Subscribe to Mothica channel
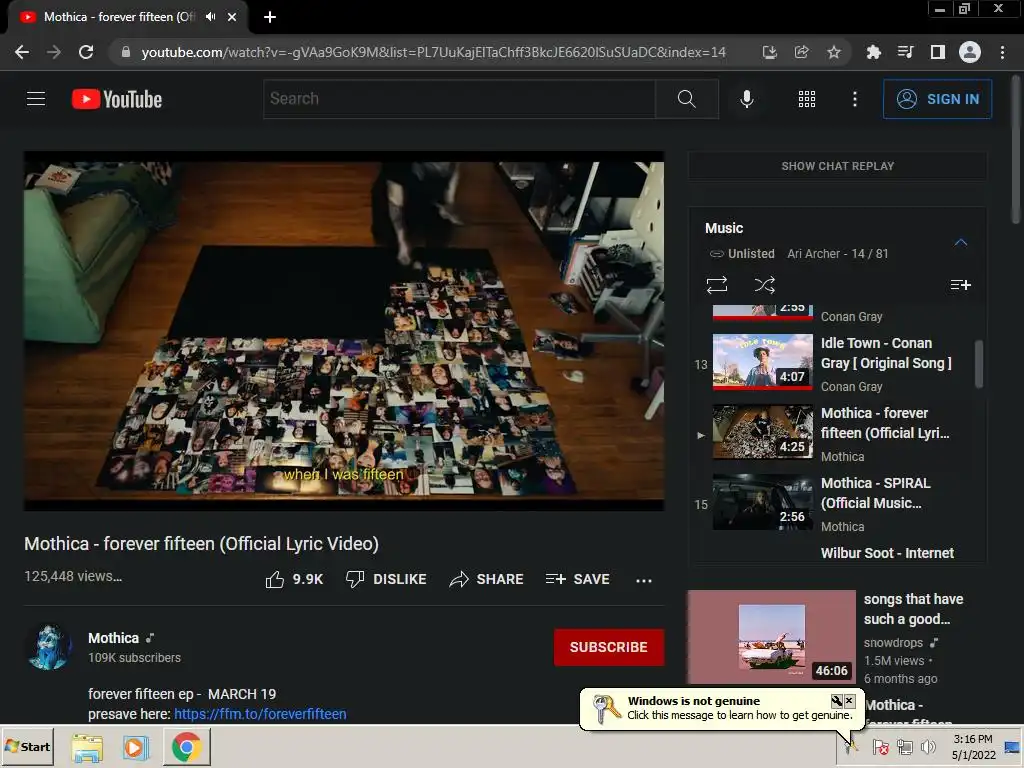 point(609,647)
